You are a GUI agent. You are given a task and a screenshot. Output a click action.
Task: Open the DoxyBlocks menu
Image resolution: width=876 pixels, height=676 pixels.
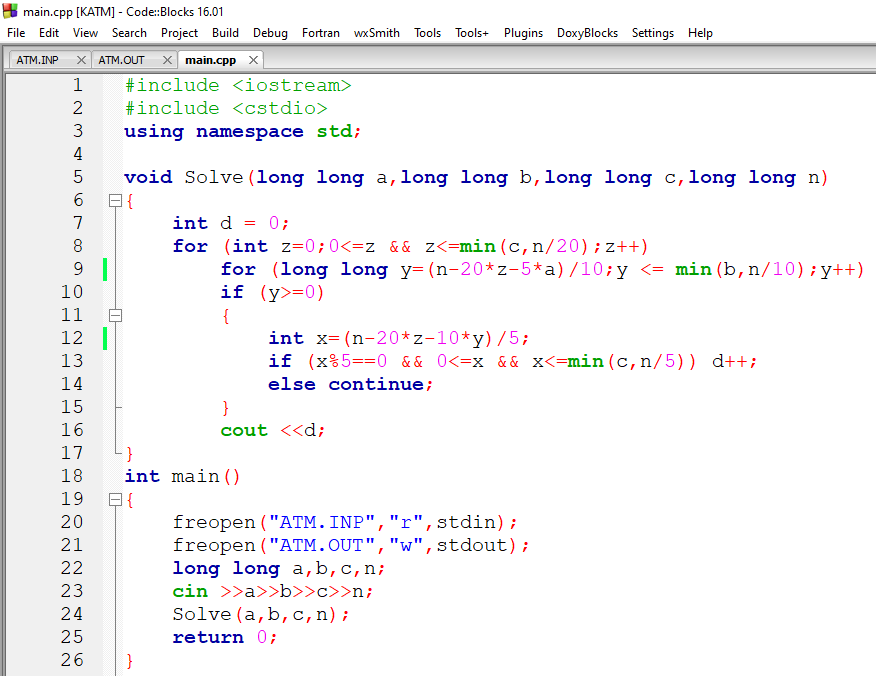(587, 33)
